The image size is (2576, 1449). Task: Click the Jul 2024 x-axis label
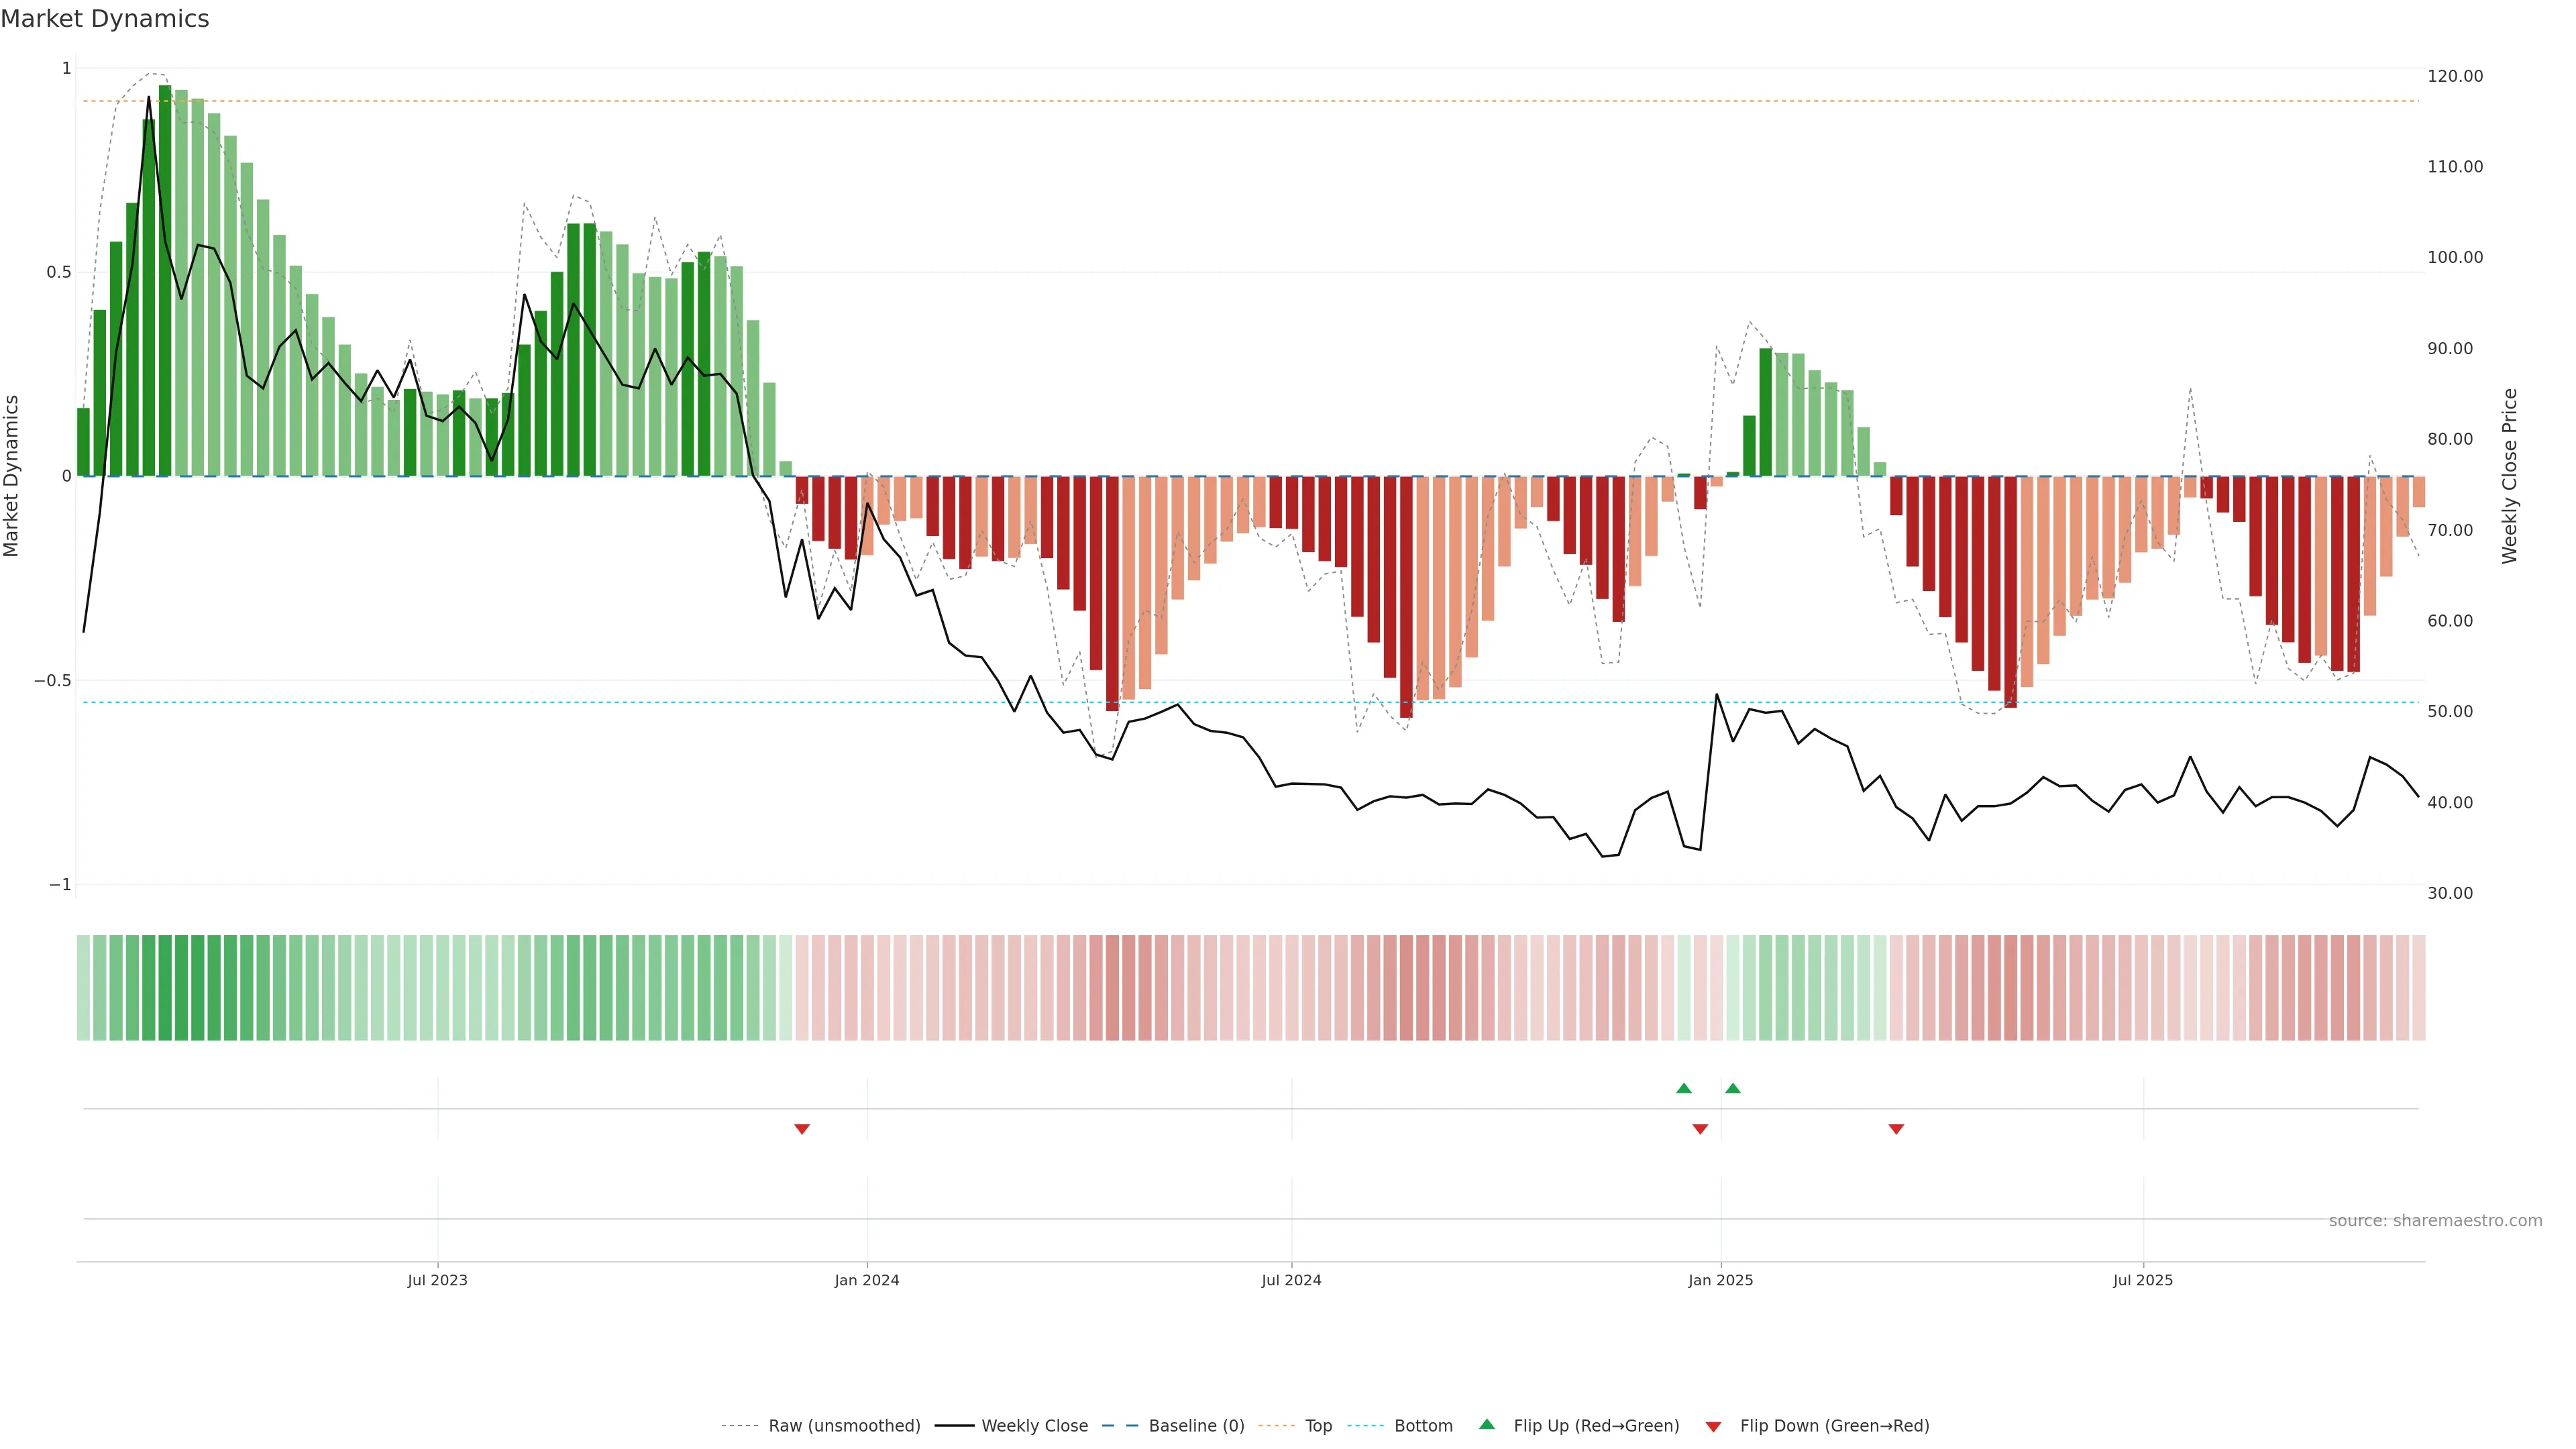(x=1291, y=1280)
